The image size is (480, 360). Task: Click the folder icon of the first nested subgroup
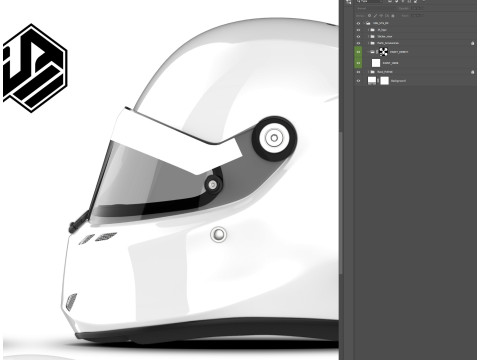[x=373, y=30]
